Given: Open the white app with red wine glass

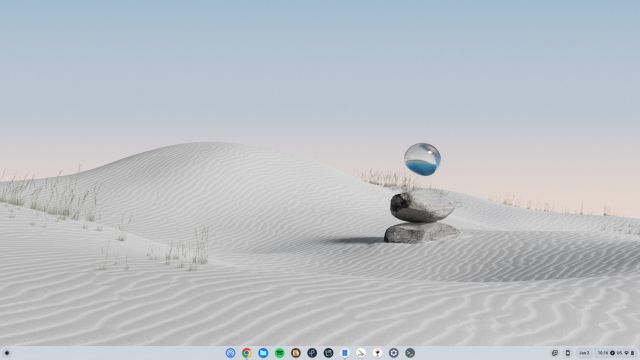Looking at the screenshot, I should click(x=377, y=353).
